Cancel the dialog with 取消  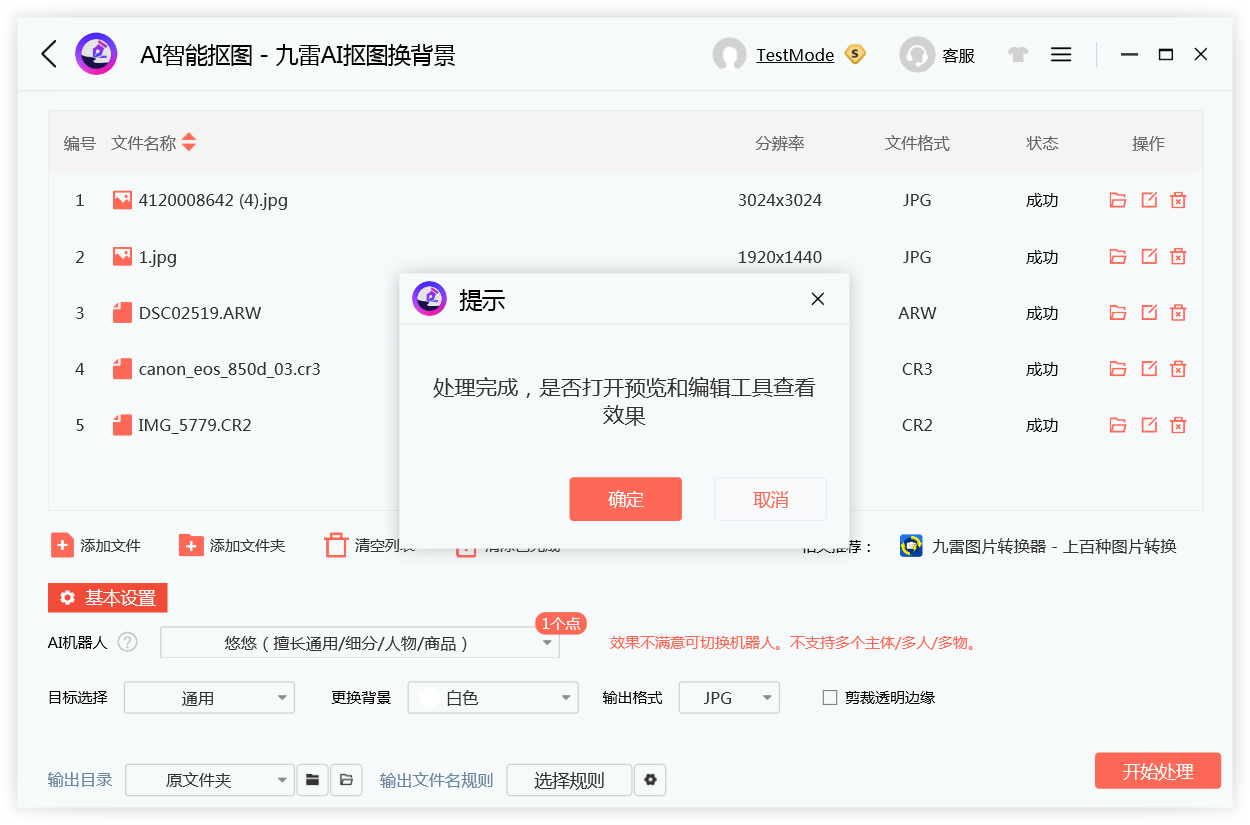770,499
